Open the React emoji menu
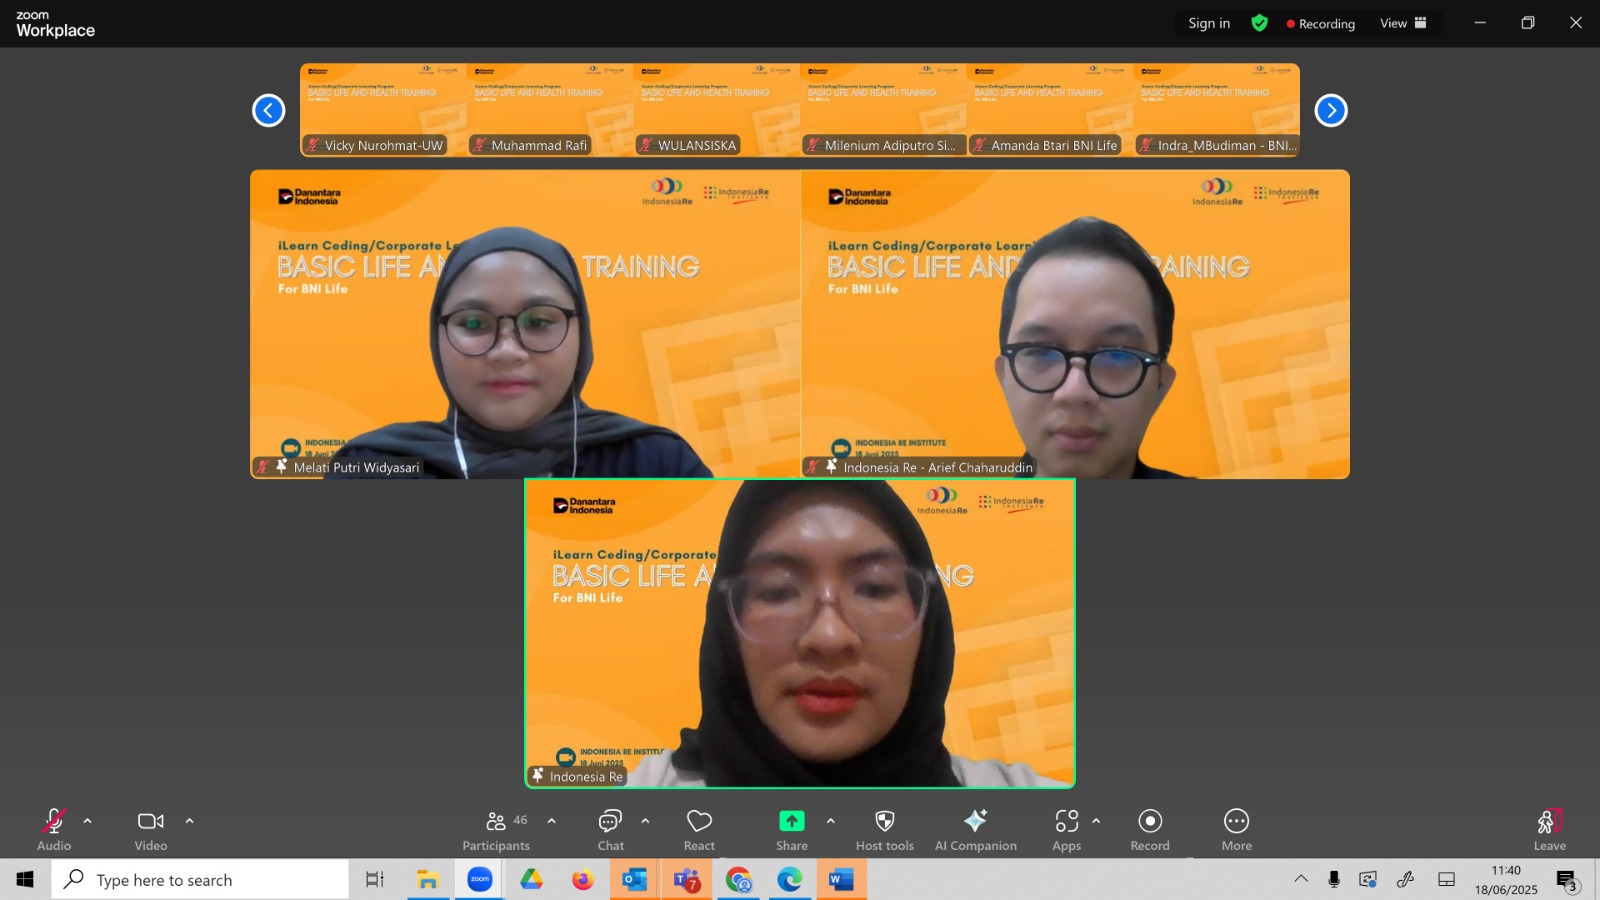The image size is (1600, 900). (699, 830)
